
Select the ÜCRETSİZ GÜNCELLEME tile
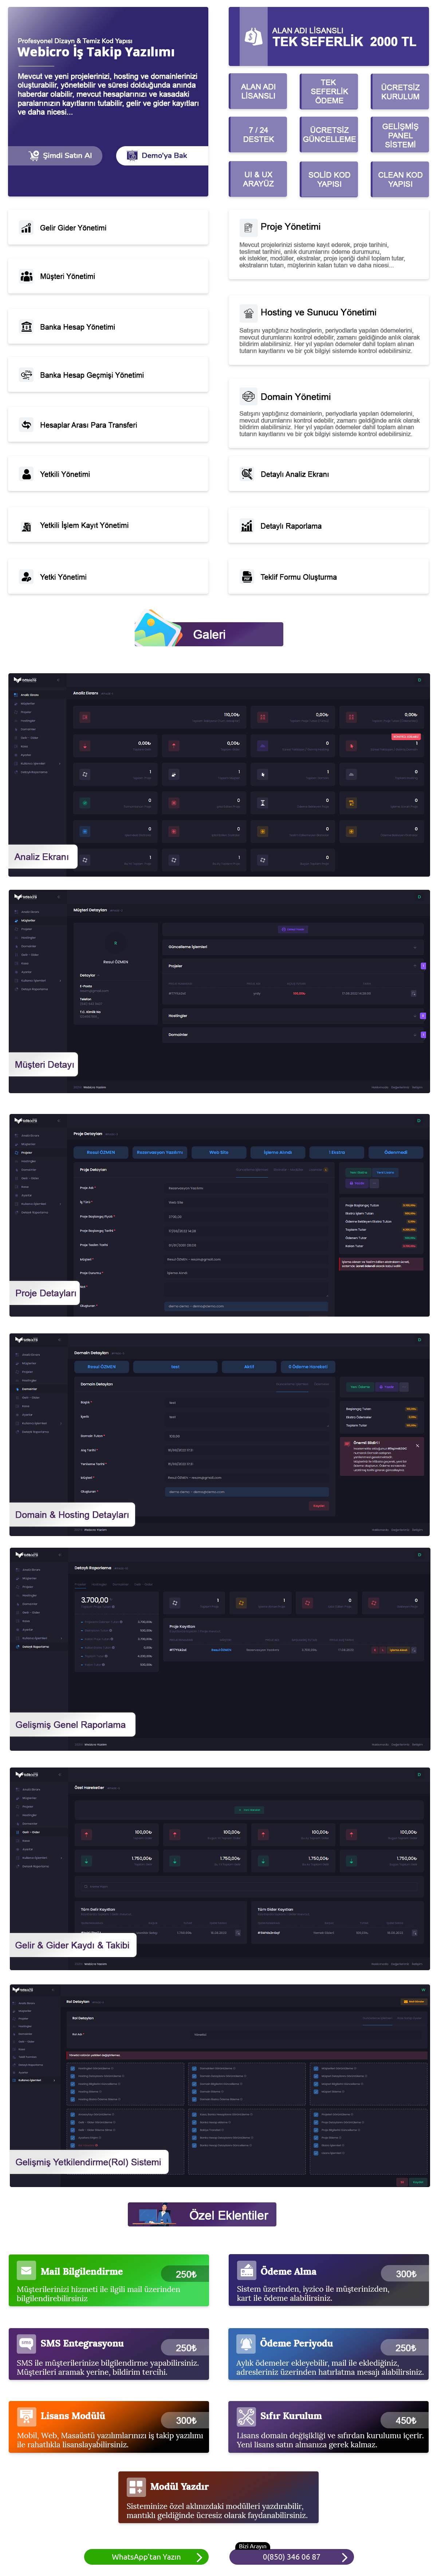click(x=329, y=134)
